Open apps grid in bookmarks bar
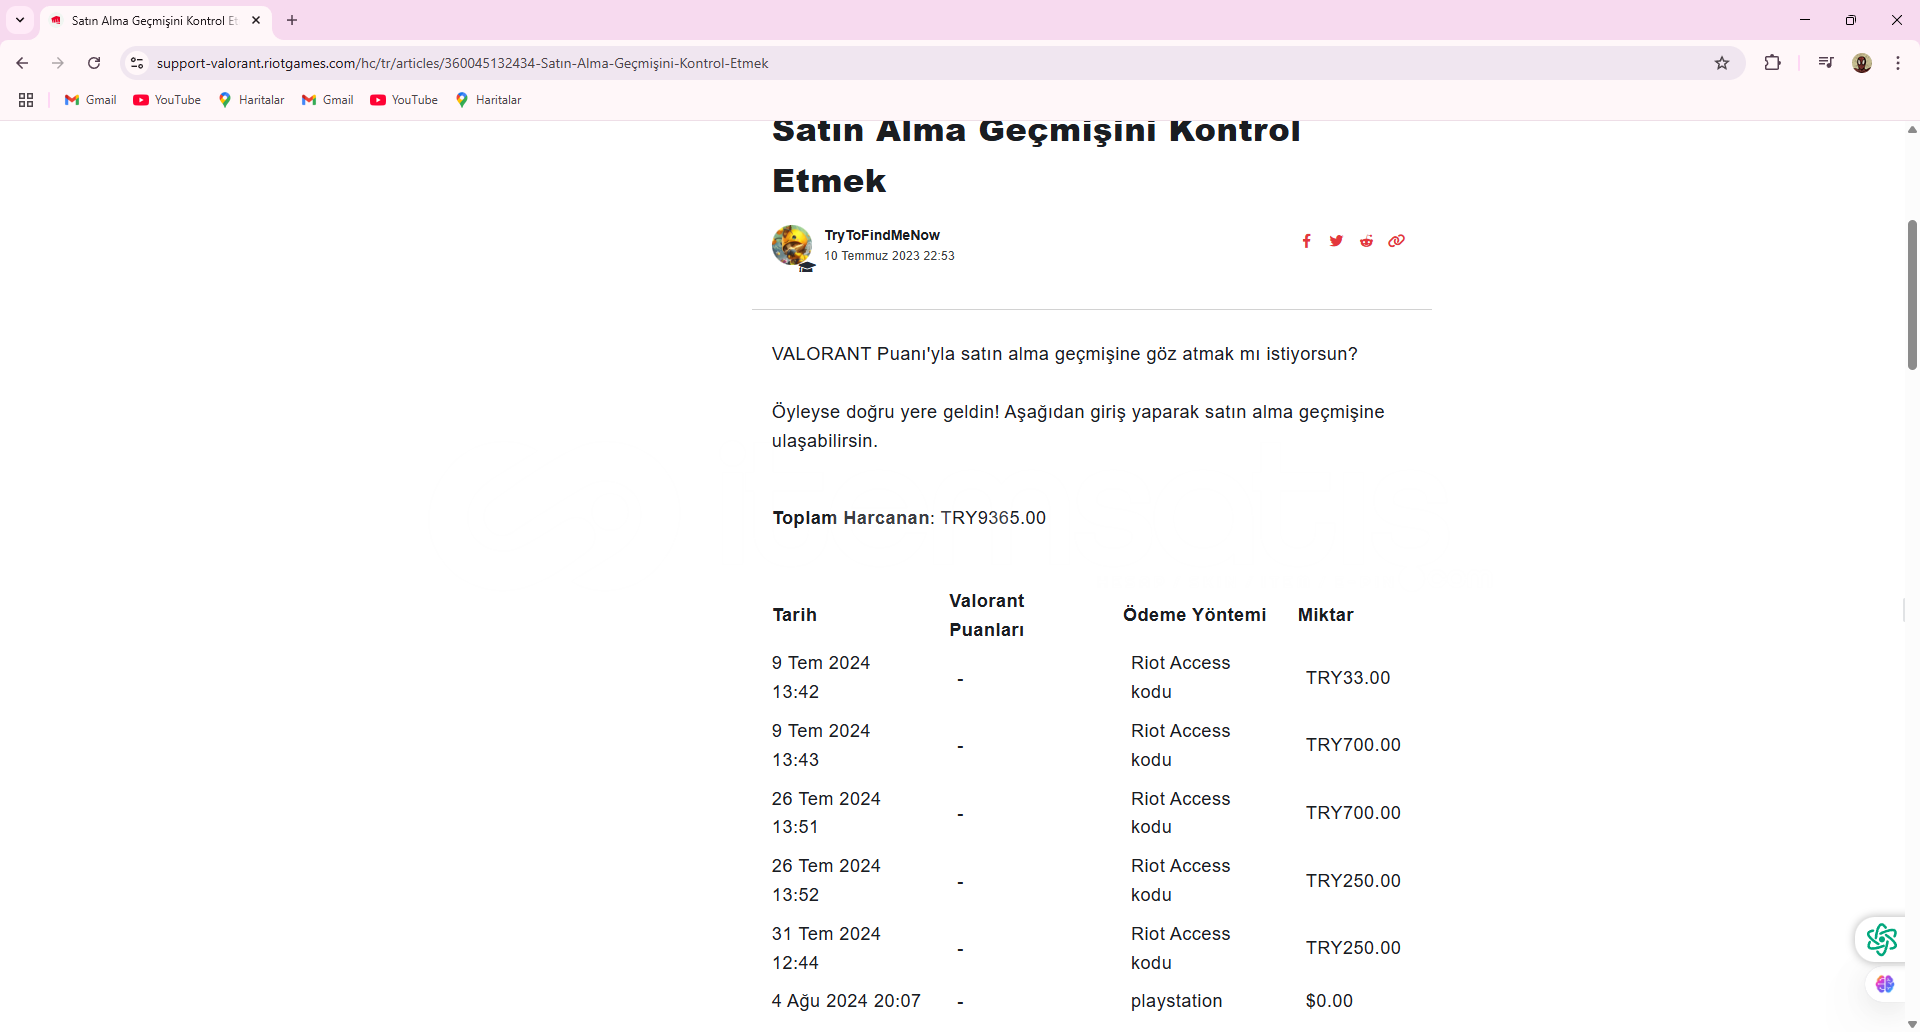 pos(26,100)
